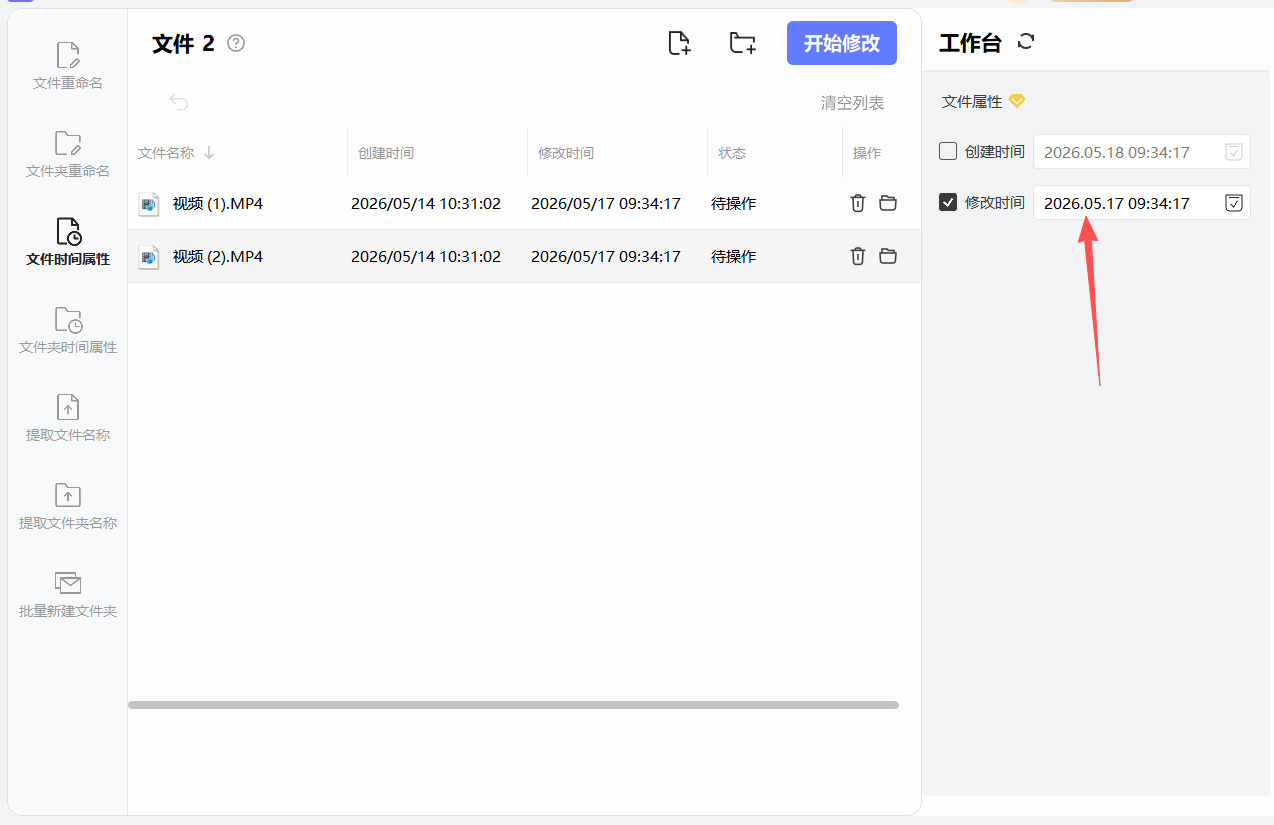Click the 创建时间 date input field

point(1142,152)
